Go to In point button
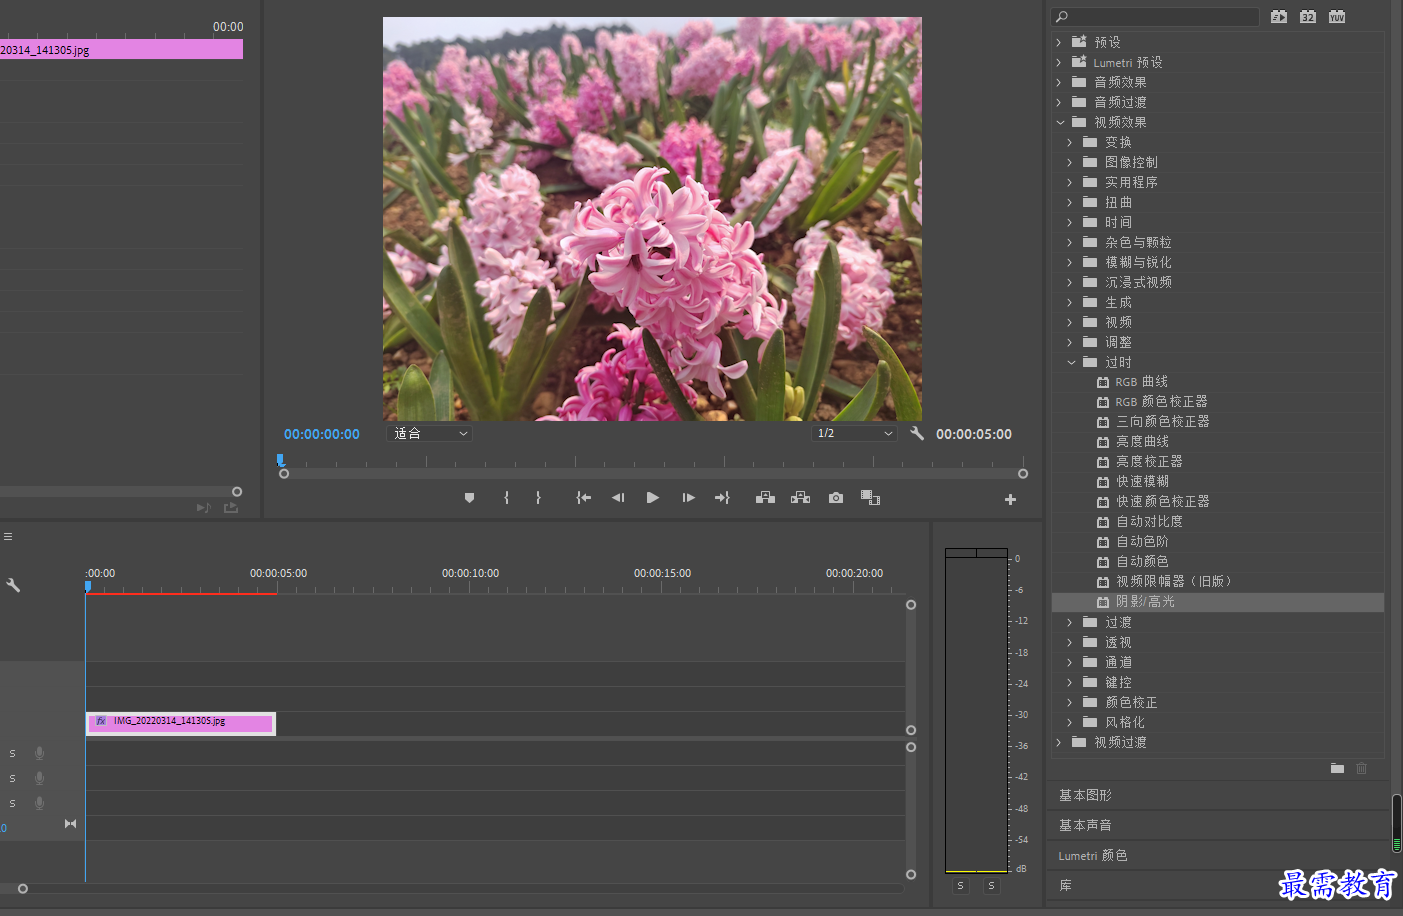 584,498
